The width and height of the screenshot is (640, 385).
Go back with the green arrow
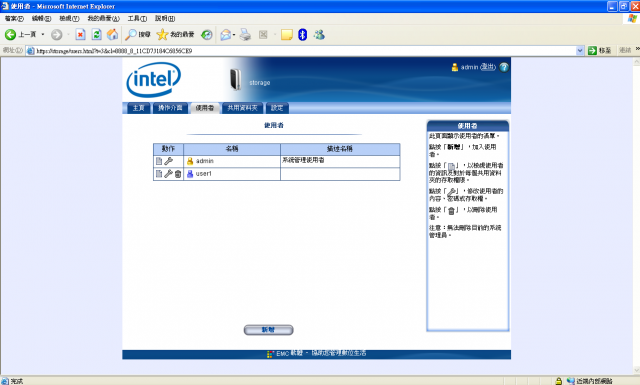coord(10,35)
